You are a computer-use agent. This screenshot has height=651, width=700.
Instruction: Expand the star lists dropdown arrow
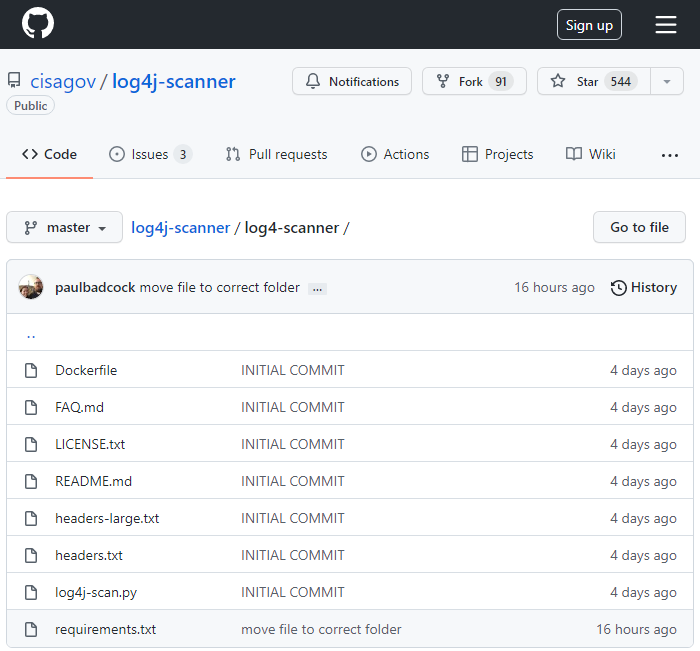tap(667, 82)
